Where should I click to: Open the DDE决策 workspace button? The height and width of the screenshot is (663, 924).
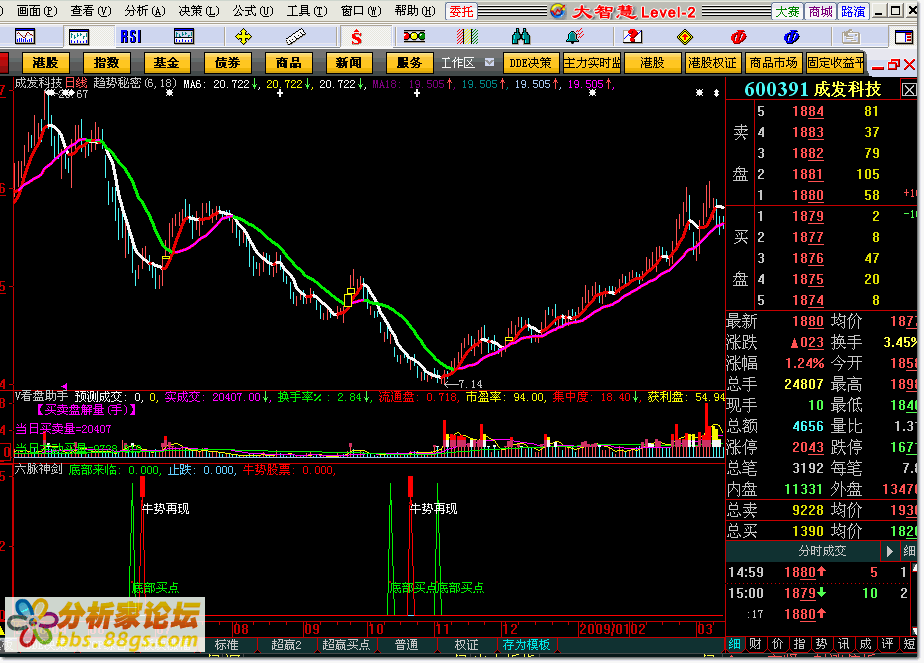tap(530, 62)
